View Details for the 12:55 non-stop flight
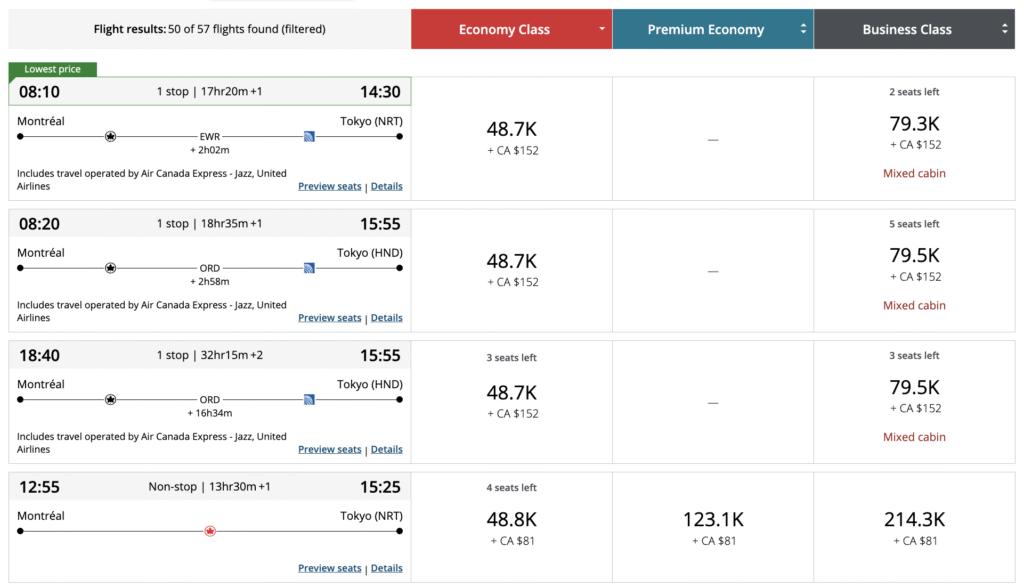This screenshot has height=588, width=1024. [386, 568]
